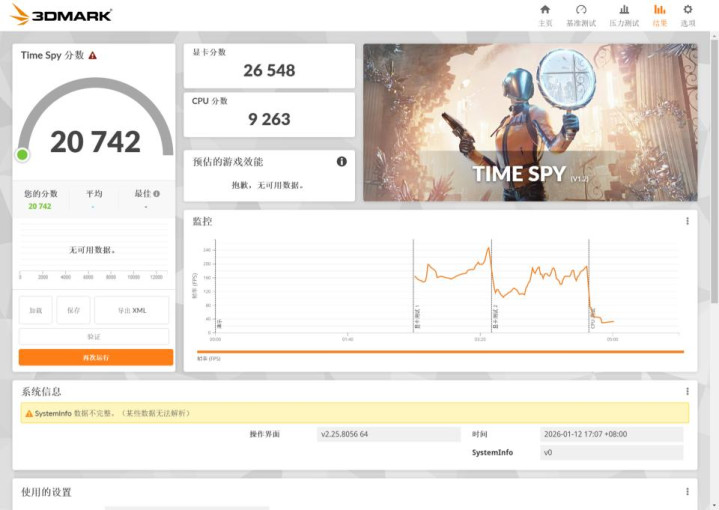Click the 抱歉，无可用数据。 message
The image size is (719, 510).
pos(268,185)
